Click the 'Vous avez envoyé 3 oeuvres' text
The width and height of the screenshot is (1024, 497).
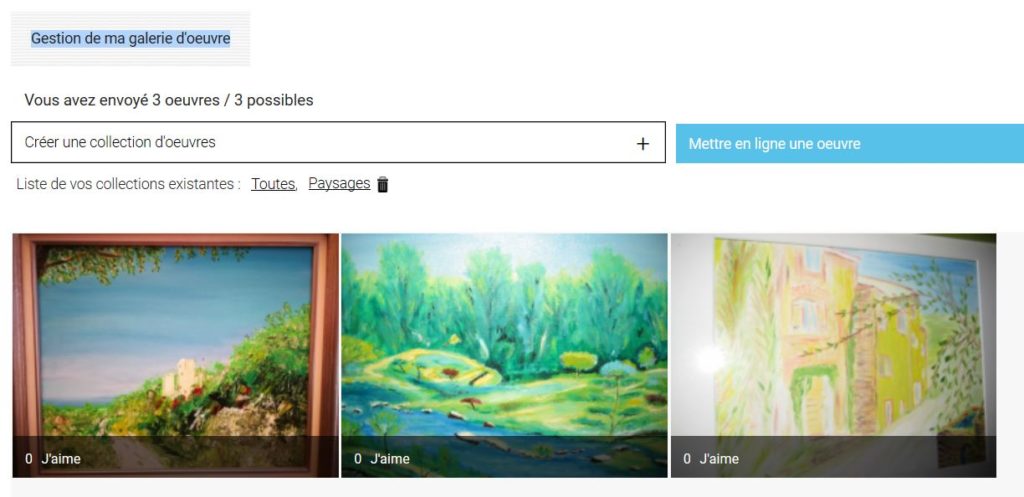coord(169,100)
